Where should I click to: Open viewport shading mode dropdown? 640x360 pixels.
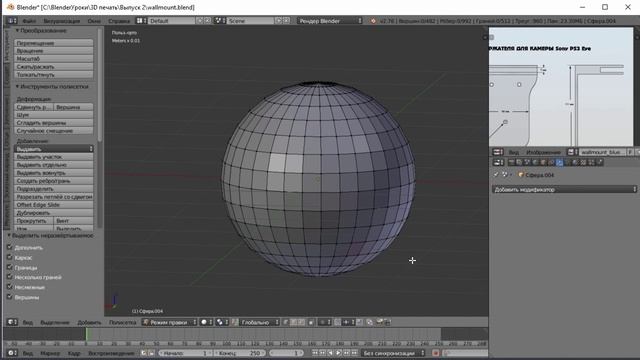(x=207, y=322)
